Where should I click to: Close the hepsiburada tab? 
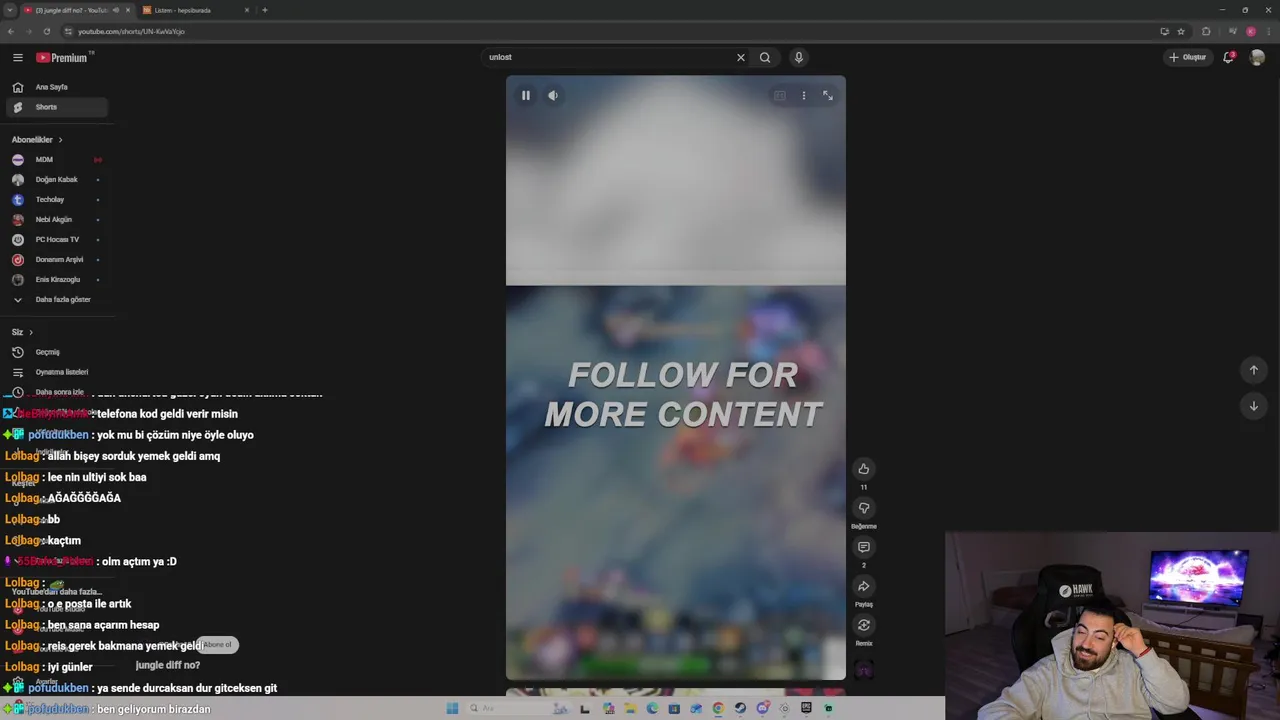click(x=246, y=10)
